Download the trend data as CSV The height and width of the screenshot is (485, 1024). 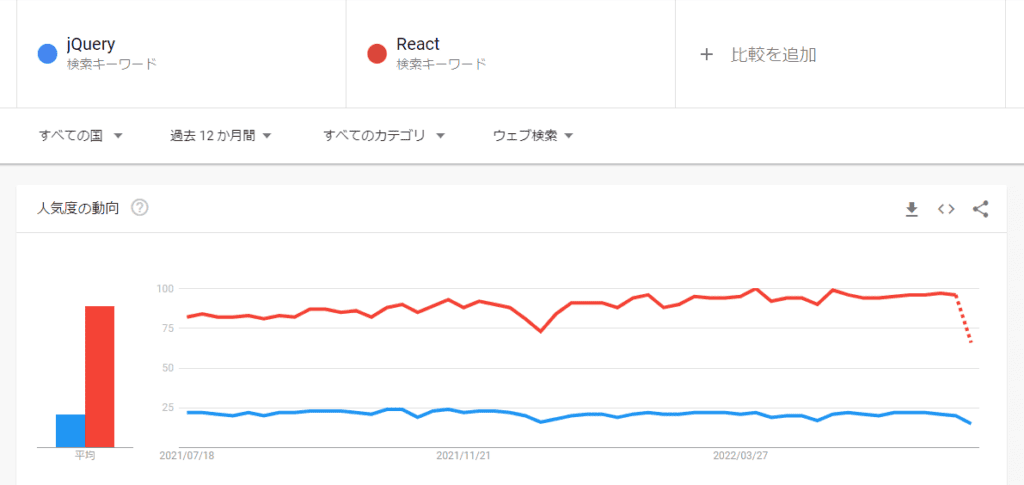click(x=911, y=209)
